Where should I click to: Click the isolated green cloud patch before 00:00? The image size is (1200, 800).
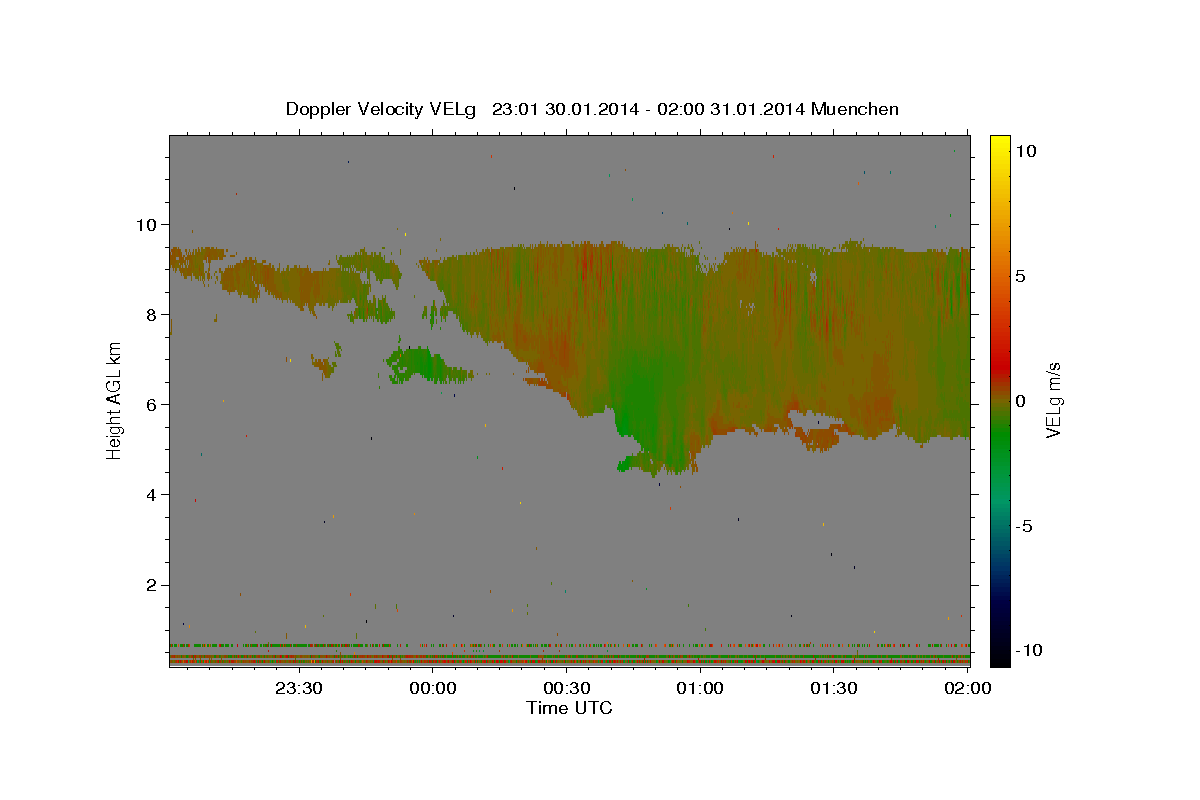(x=425, y=365)
